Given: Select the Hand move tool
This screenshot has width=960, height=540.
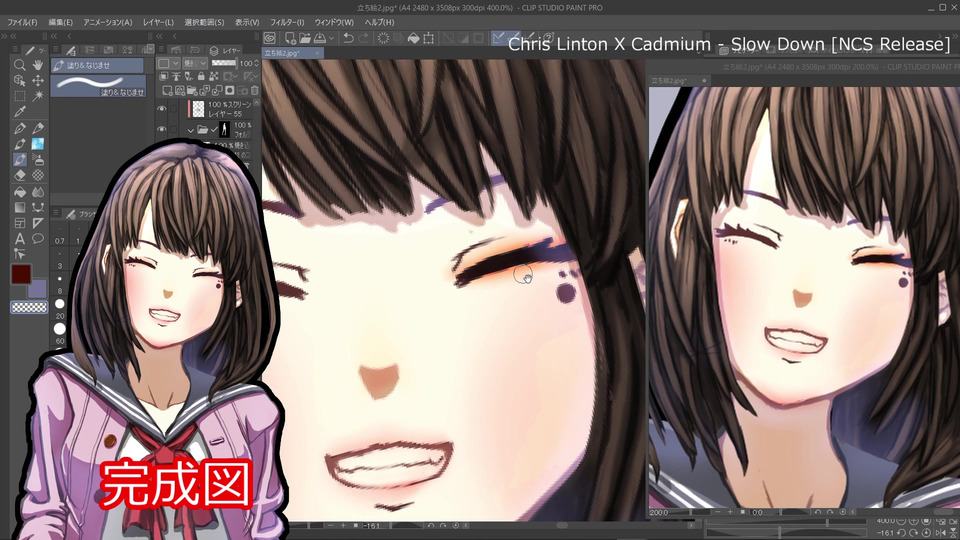Looking at the screenshot, I should pyautogui.click(x=38, y=64).
